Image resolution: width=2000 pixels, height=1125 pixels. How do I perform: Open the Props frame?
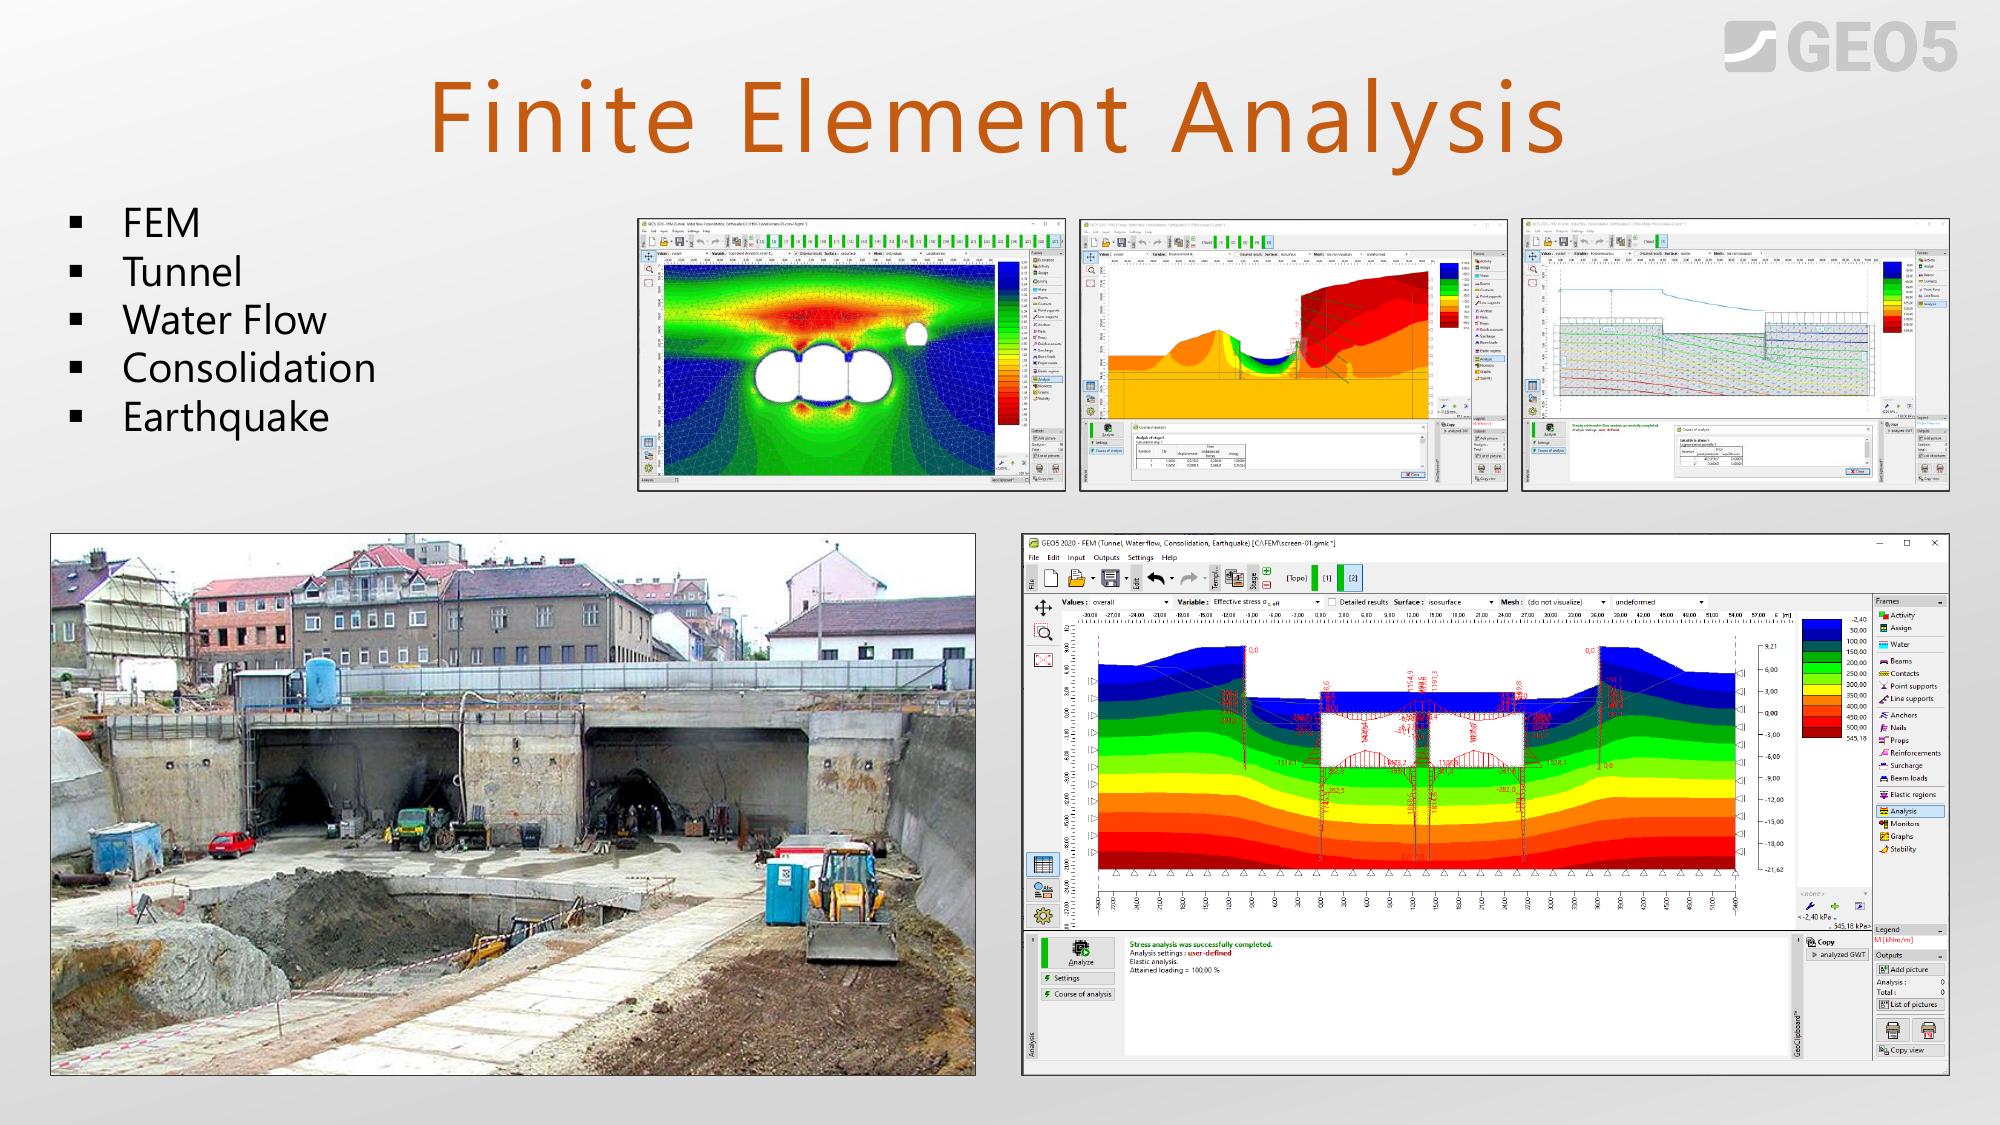click(x=1910, y=741)
